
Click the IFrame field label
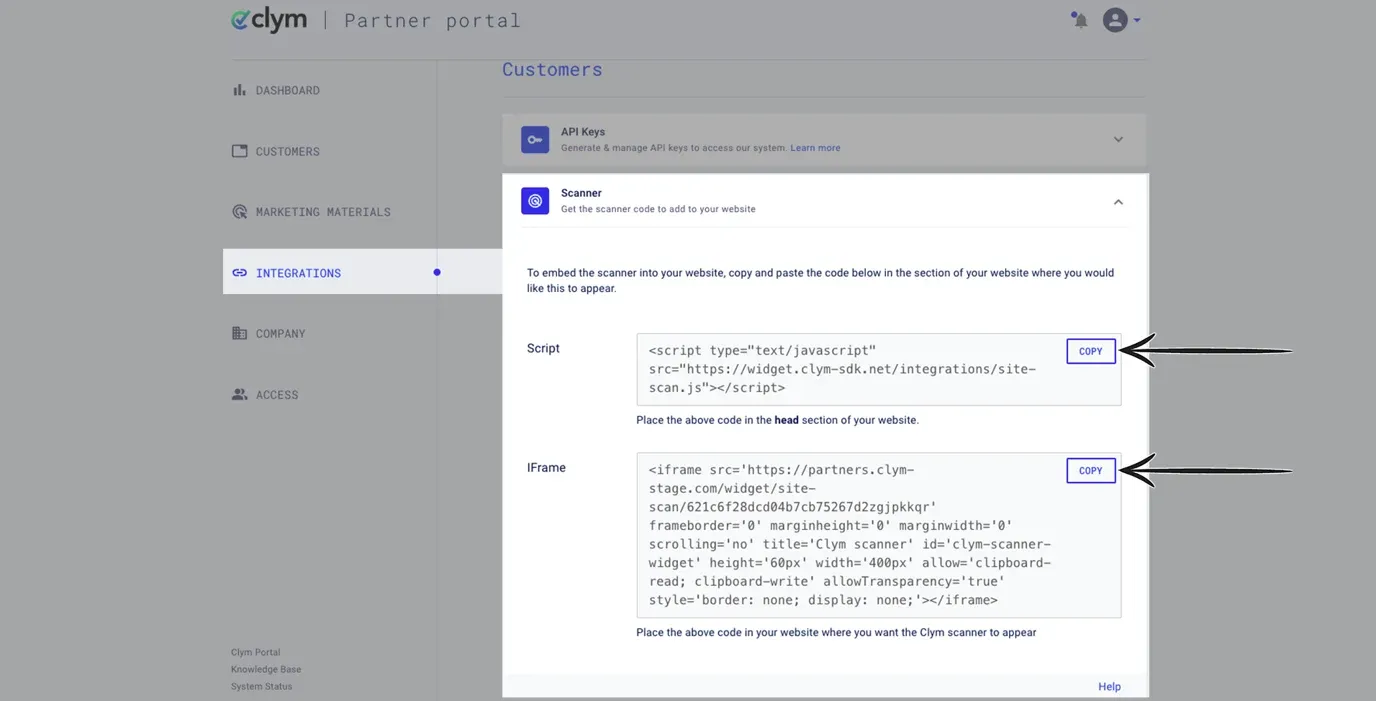tap(546, 467)
